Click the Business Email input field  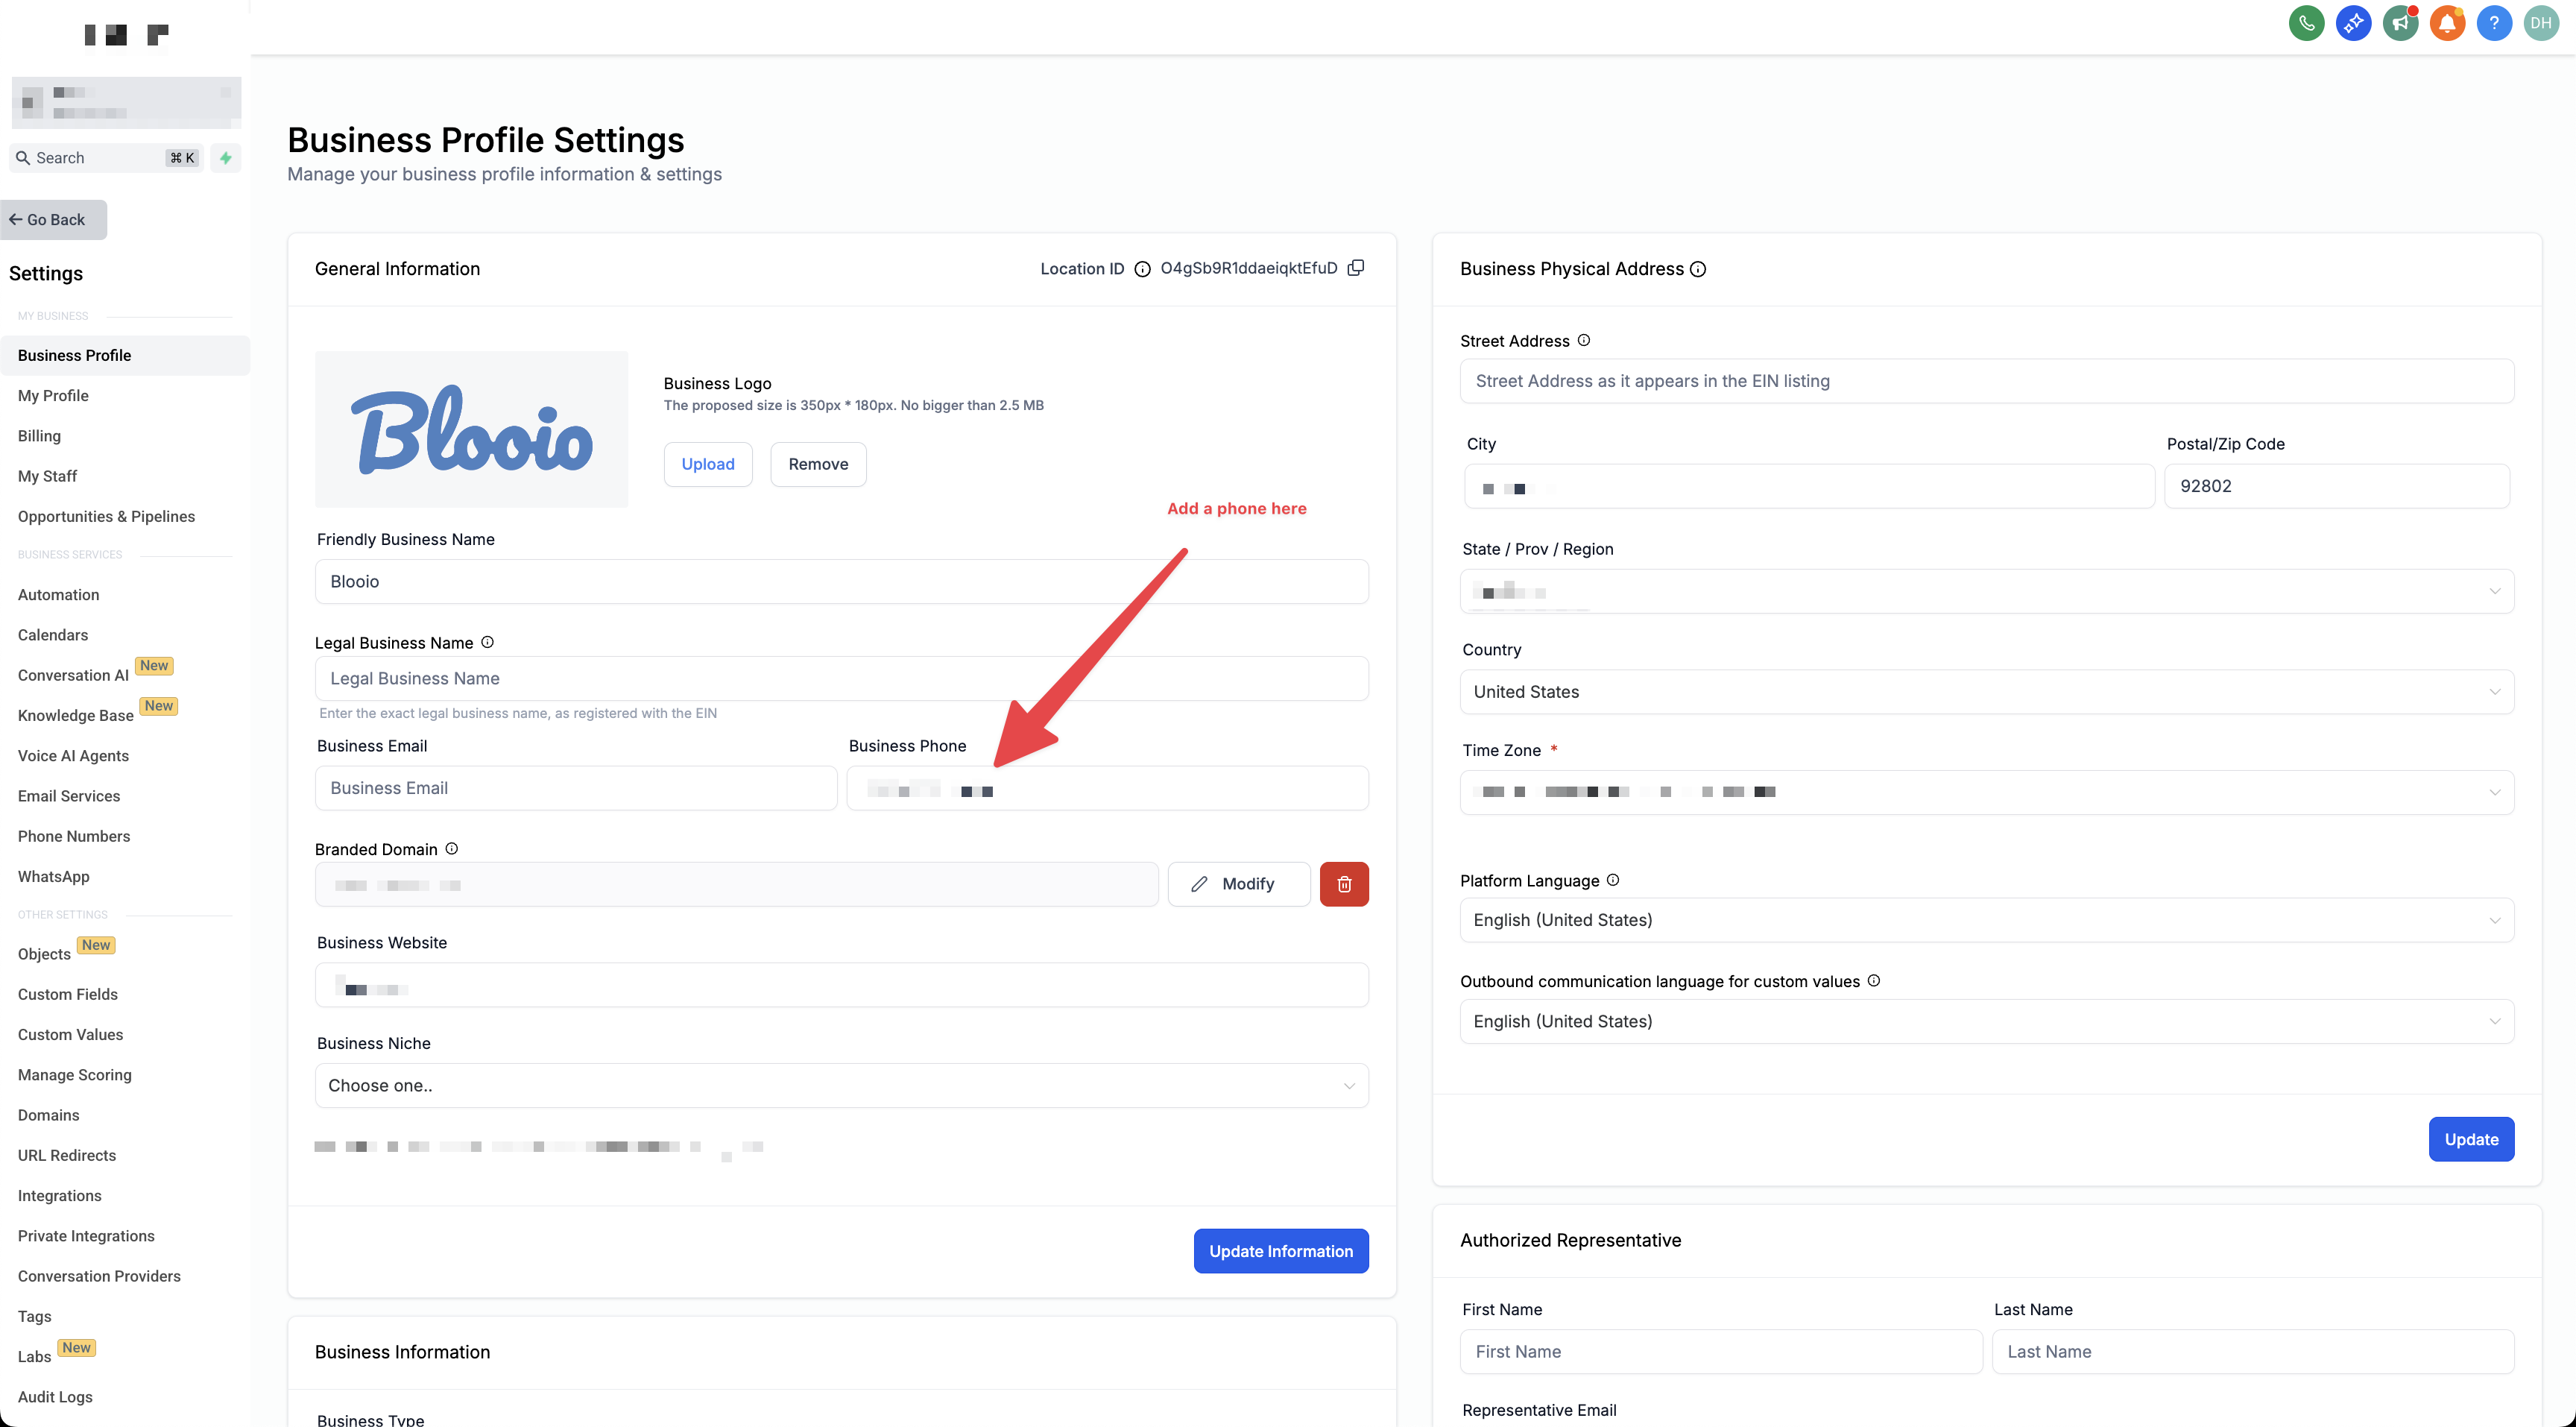[x=576, y=788]
